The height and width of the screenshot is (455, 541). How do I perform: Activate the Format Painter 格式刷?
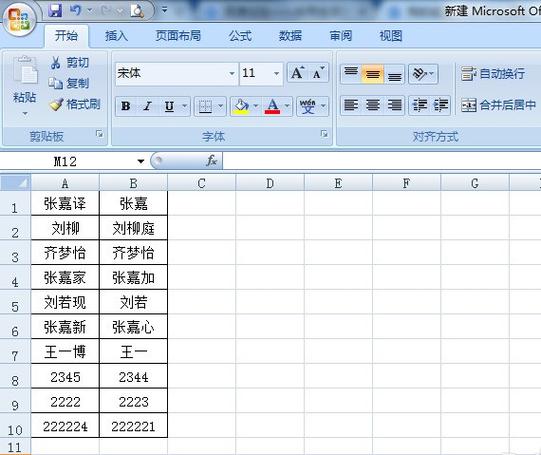(x=75, y=104)
